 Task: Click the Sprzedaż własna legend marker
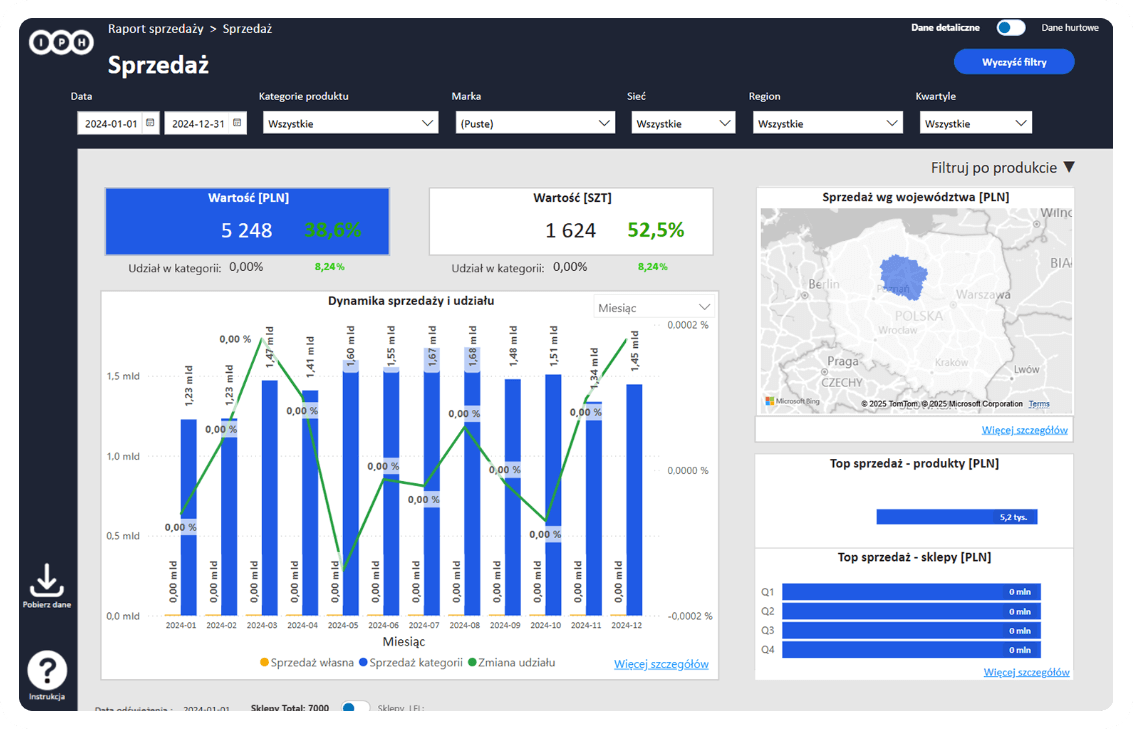264,662
